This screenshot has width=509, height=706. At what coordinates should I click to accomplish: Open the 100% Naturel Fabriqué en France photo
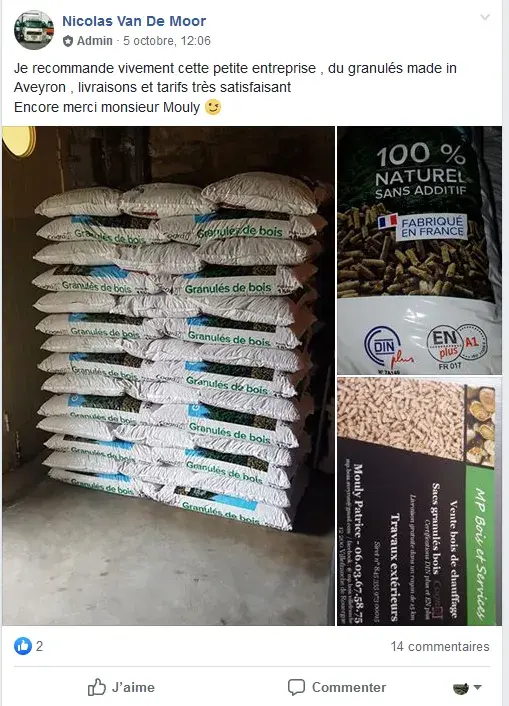pos(419,250)
